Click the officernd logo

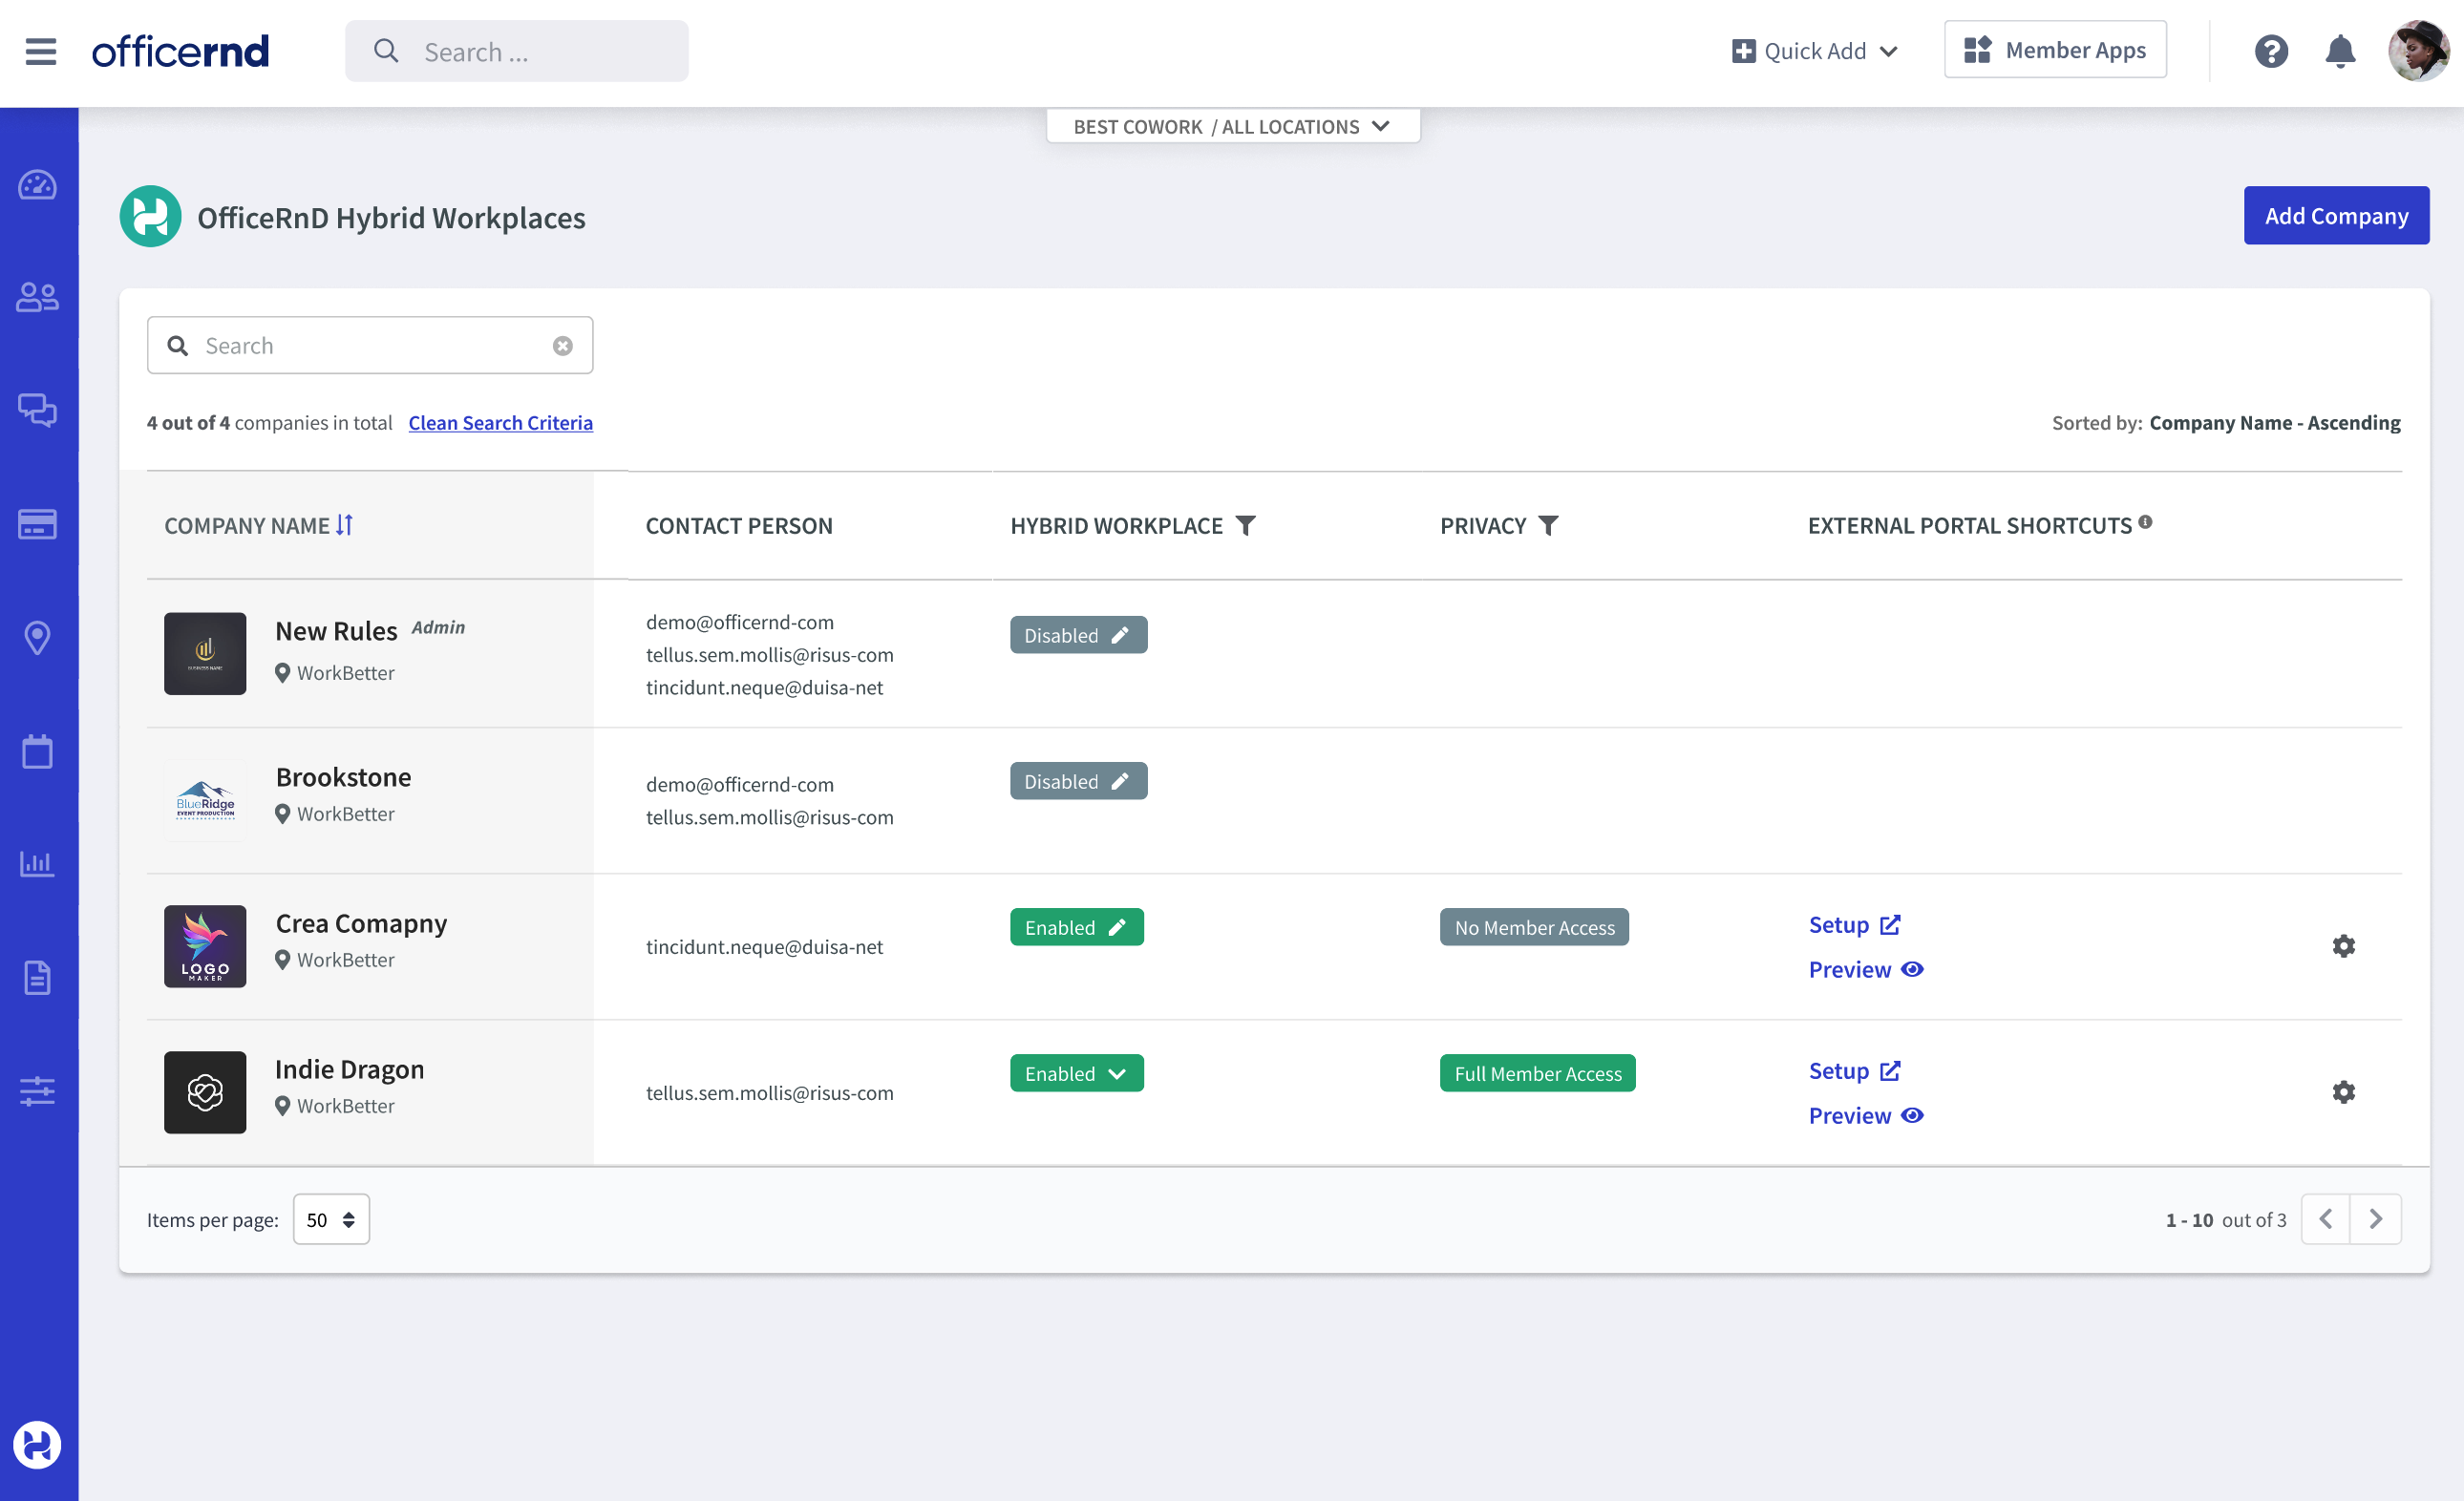[180, 51]
